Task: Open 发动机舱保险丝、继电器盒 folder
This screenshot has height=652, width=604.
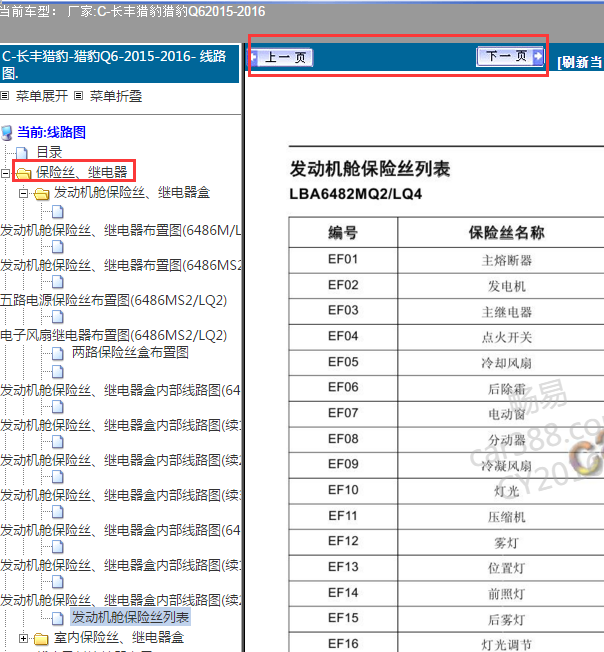Action: [x=132, y=192]
